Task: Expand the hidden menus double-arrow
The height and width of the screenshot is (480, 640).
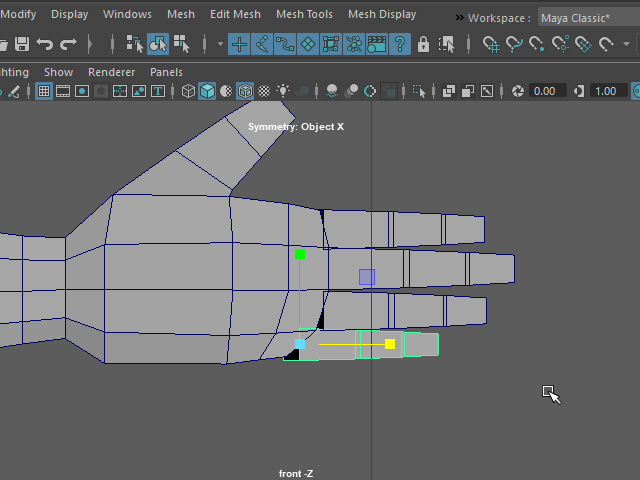Action: click(x=459, y=18)
